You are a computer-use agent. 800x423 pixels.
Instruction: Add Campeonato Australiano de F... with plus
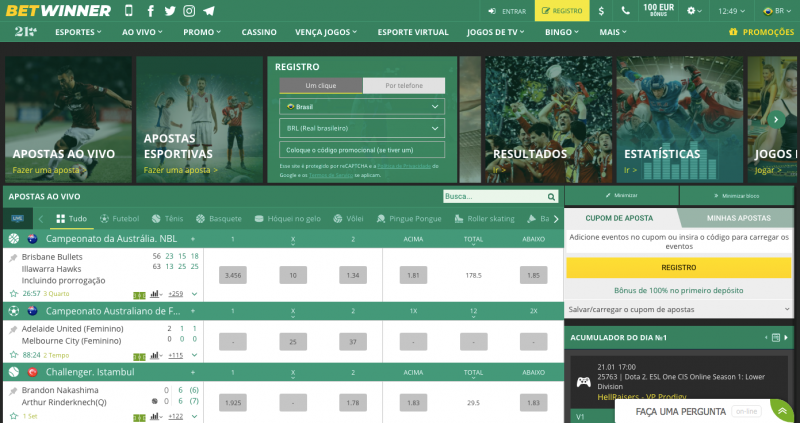(x=193, y=311)
